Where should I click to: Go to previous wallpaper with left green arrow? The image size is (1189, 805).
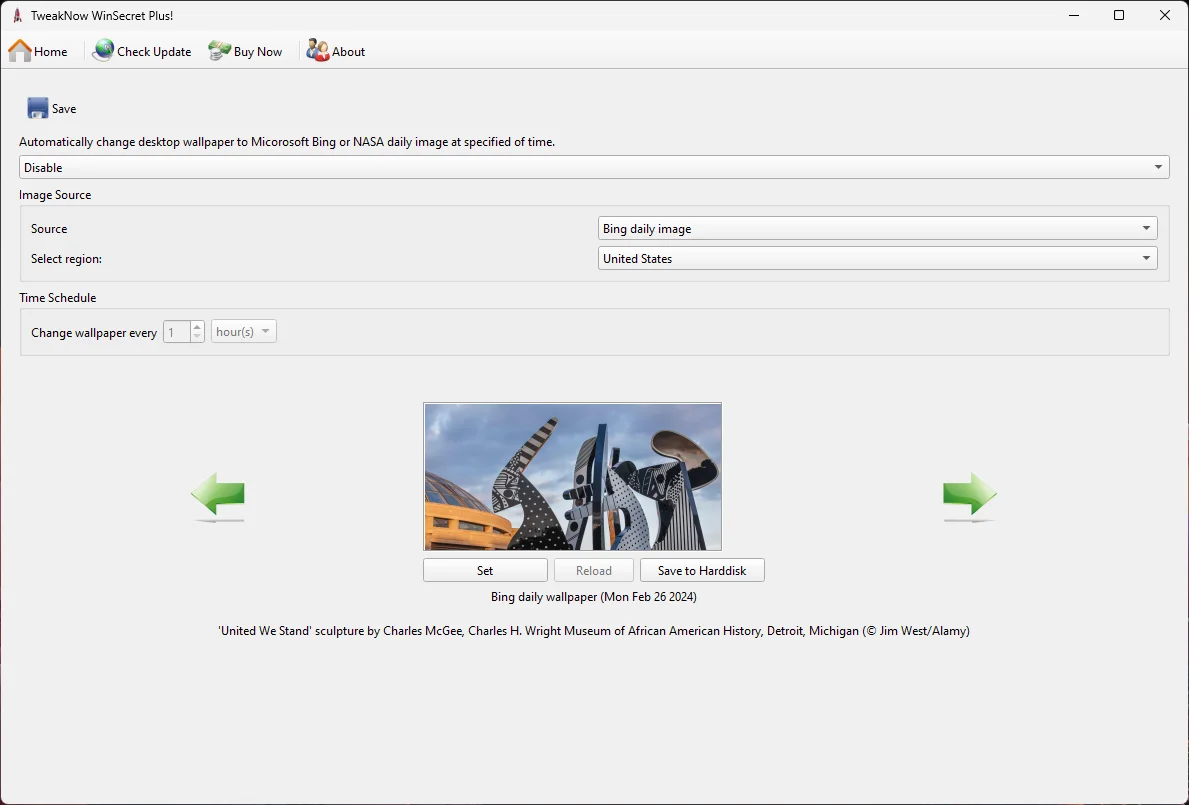point(218,496)
